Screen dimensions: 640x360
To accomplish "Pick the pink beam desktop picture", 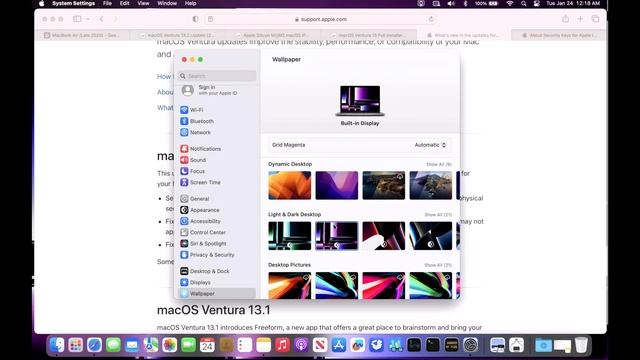I will [x=384, y=286].
